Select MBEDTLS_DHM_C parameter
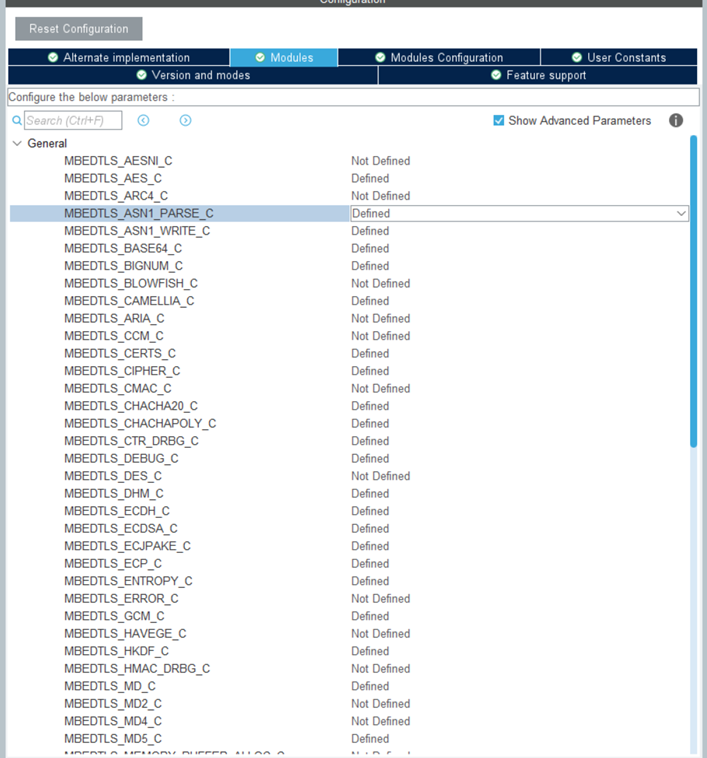This screenshot has width=707, height=758. pos(114,494)
